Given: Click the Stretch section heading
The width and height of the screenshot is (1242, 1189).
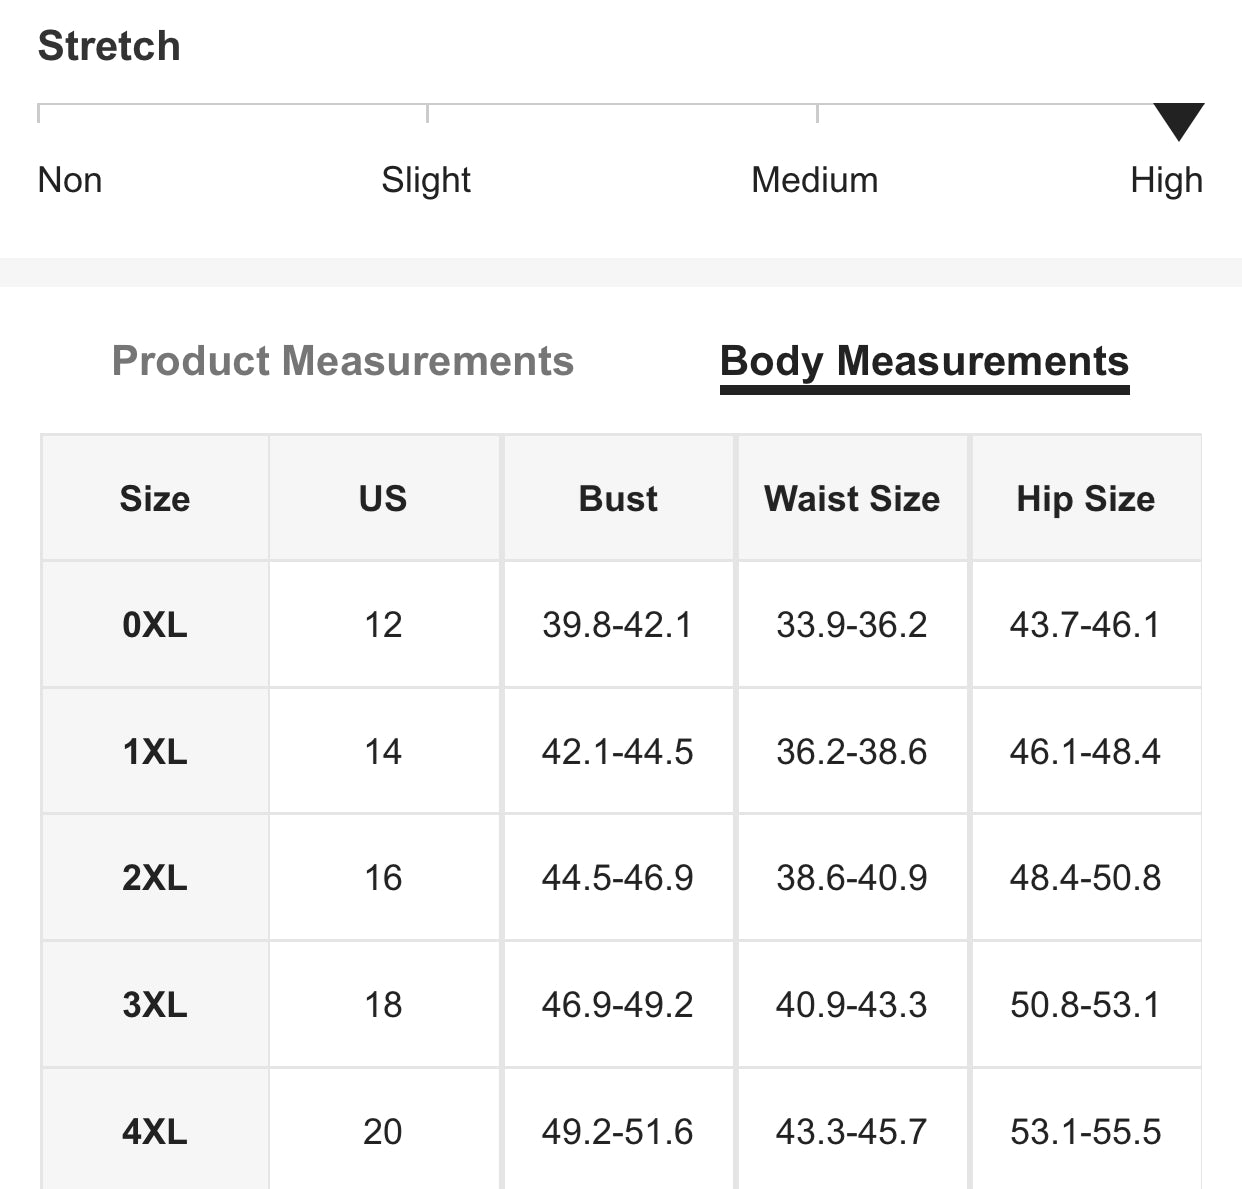Looking at the screenshot, I should pos(109,46).
